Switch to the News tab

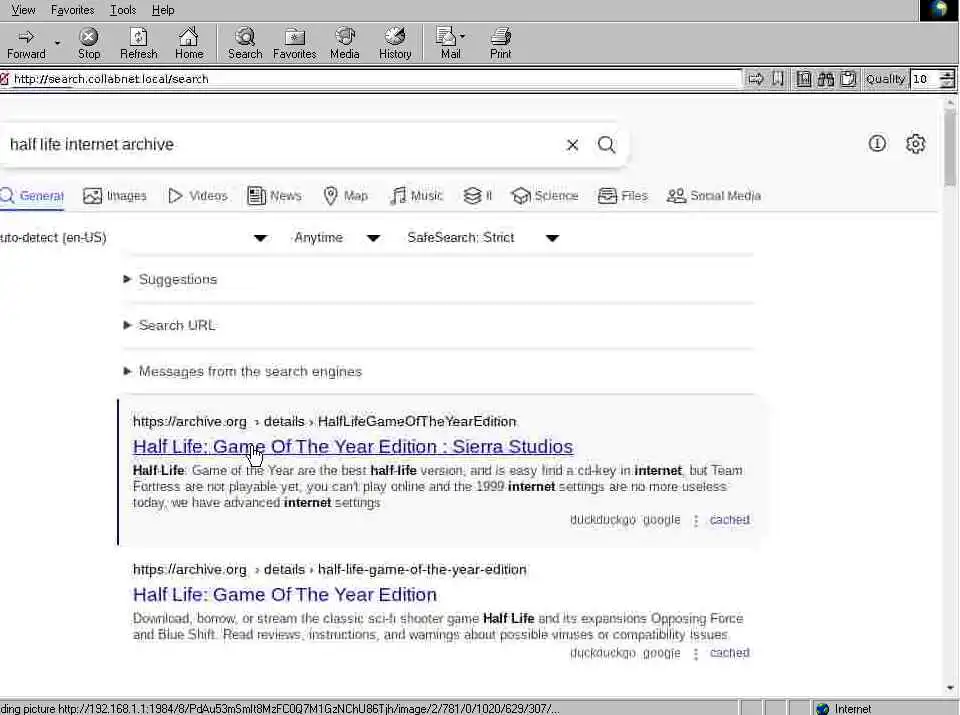click(x=274, y=196)
